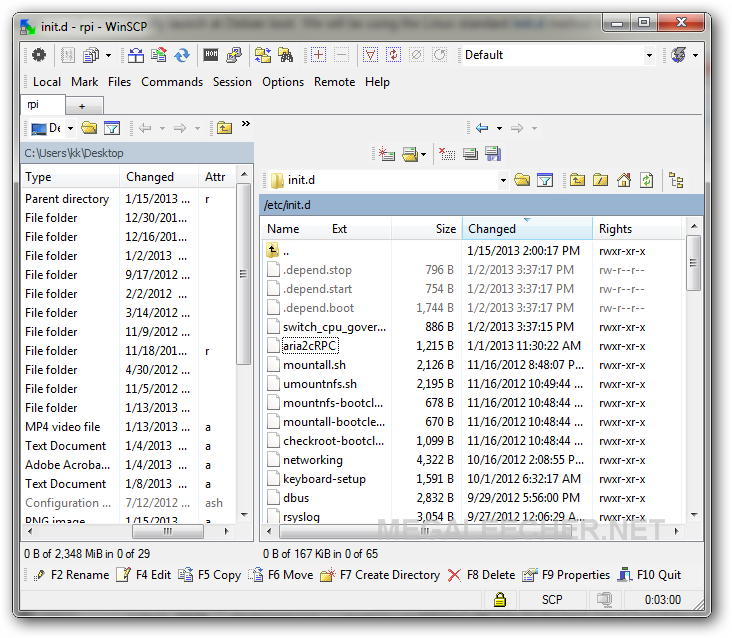This screenshot has height=638, width=732.
Task: Click the Invert Selection arrows icon
Action: (394, 55)
